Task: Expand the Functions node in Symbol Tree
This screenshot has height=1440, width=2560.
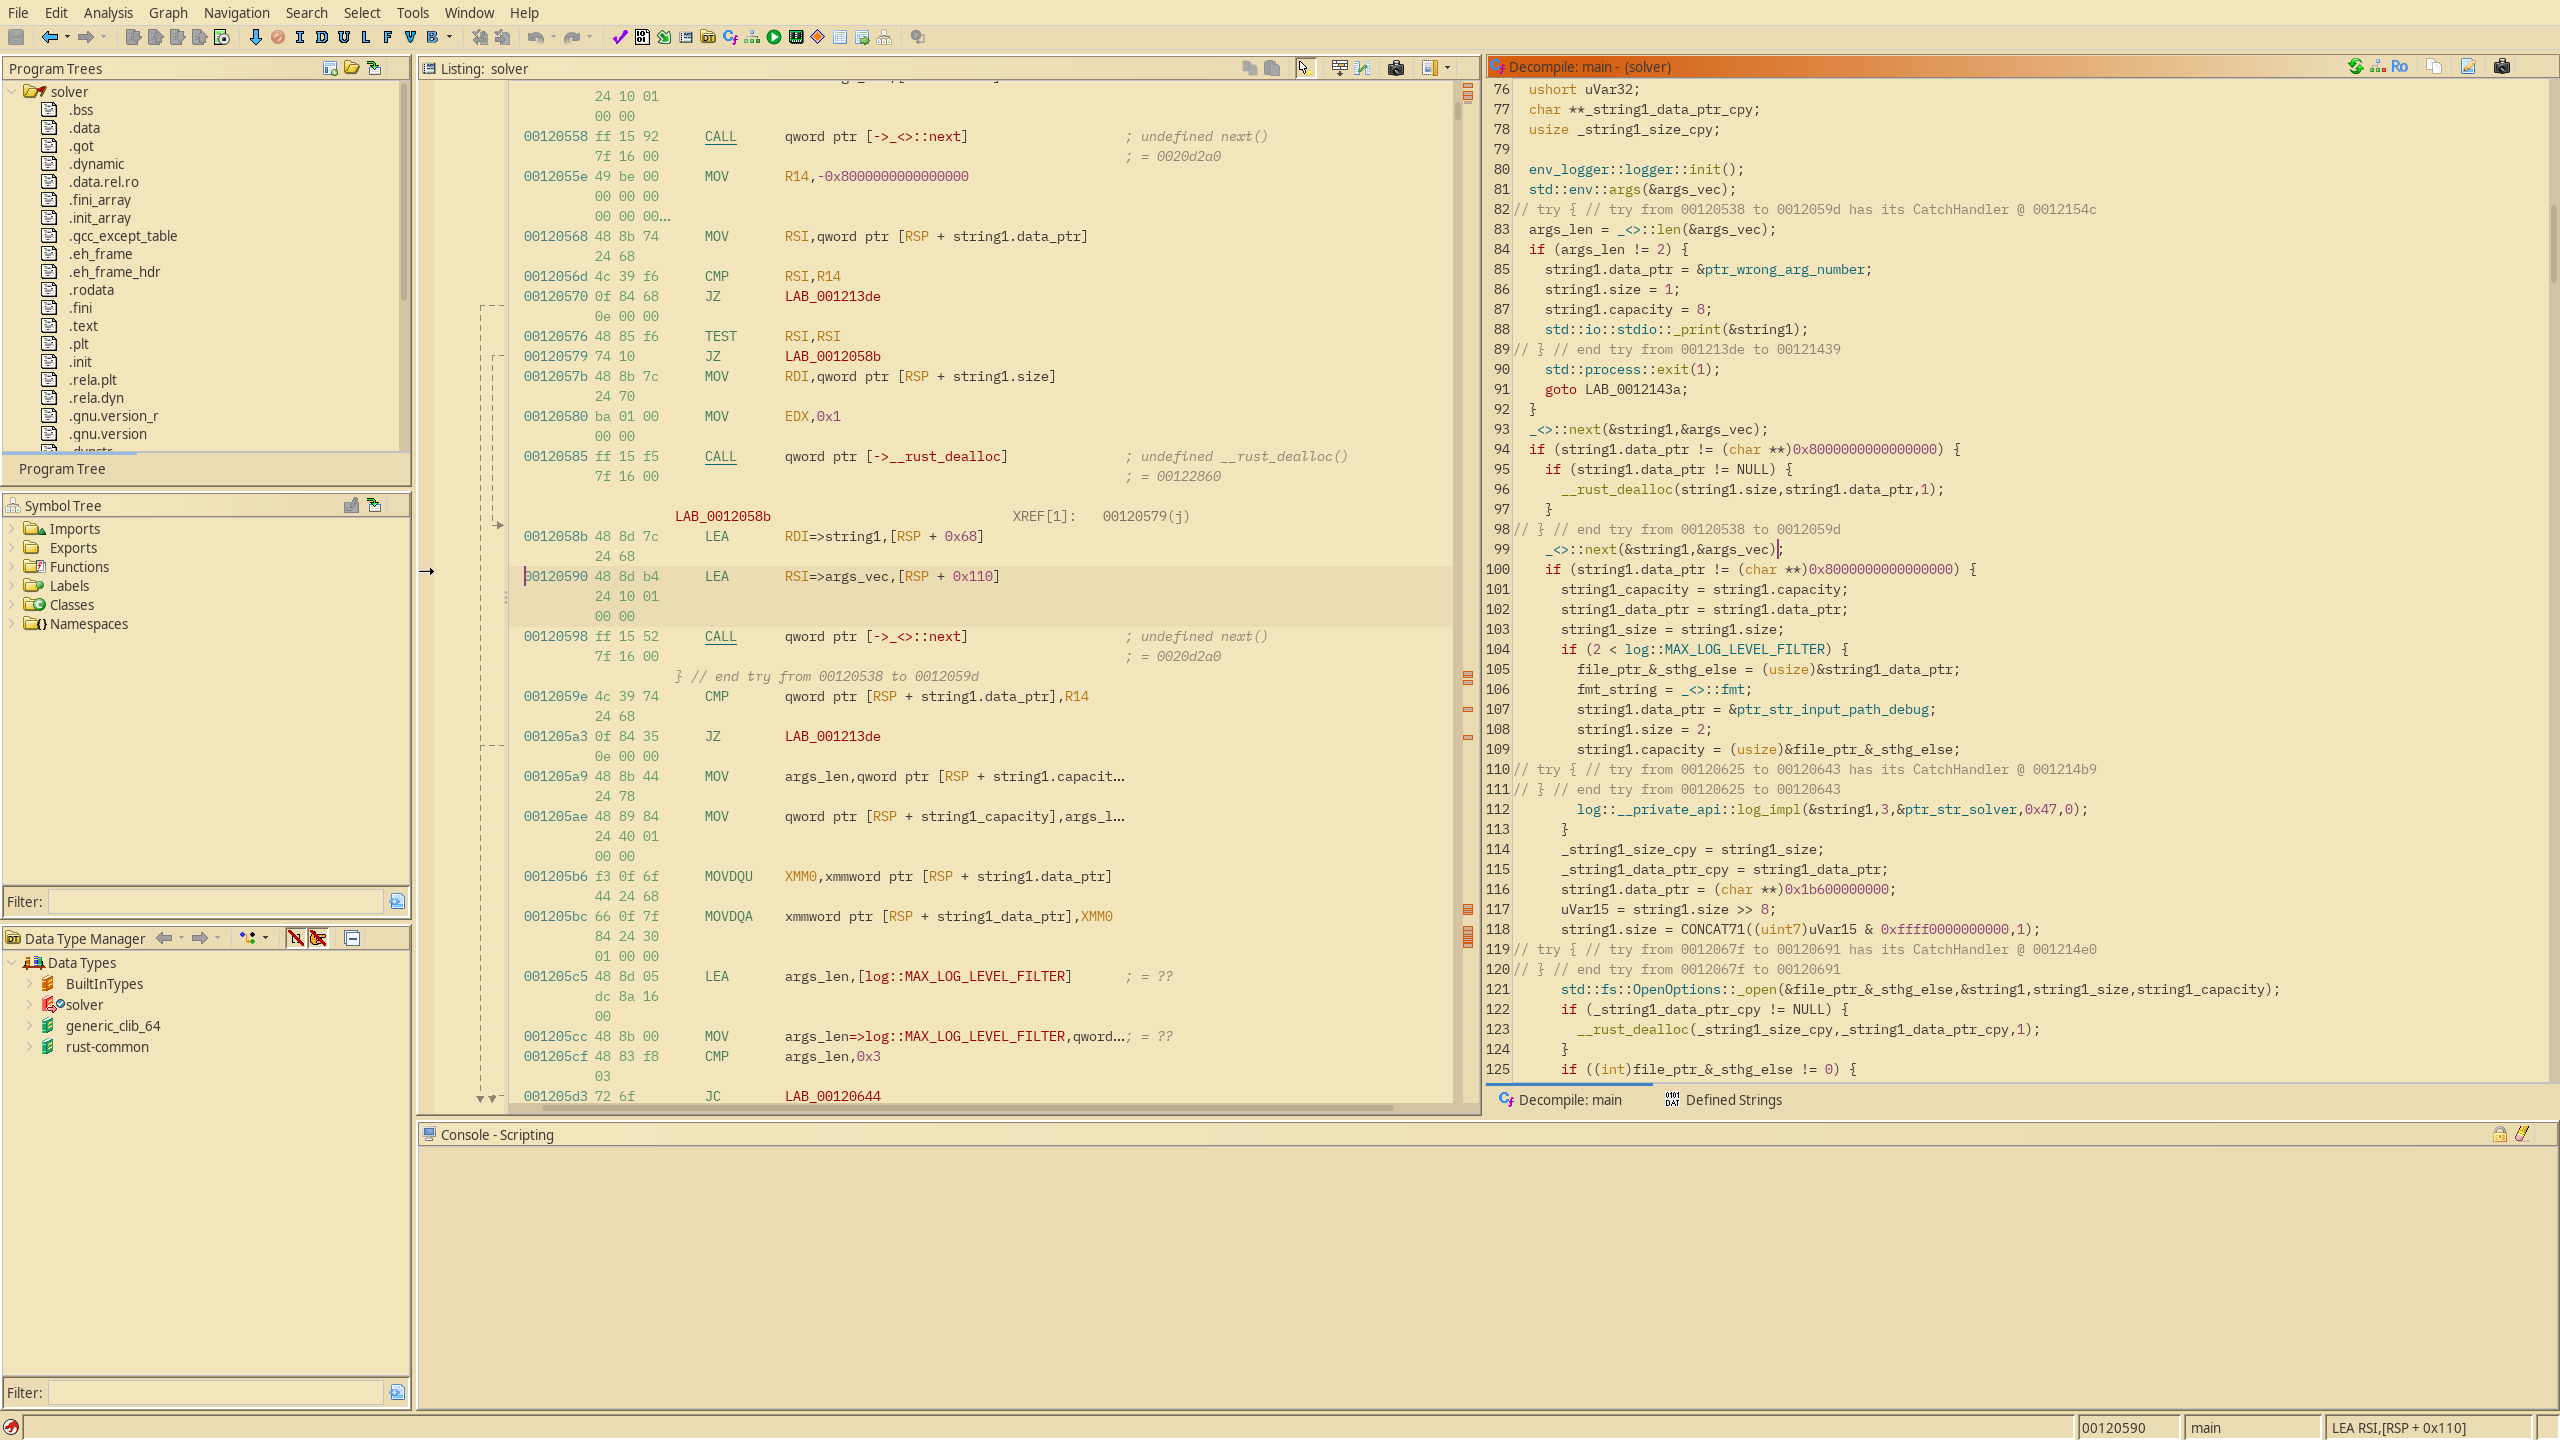Action: coord(12,567)
